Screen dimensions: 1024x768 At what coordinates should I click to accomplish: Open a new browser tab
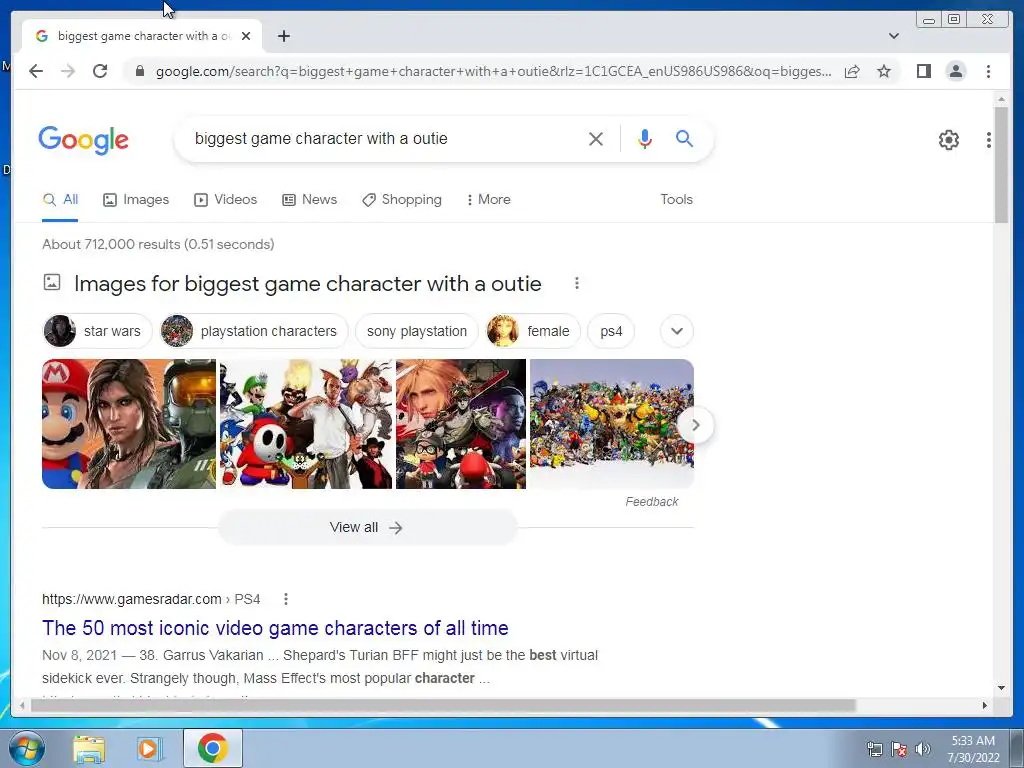point(283,36)
